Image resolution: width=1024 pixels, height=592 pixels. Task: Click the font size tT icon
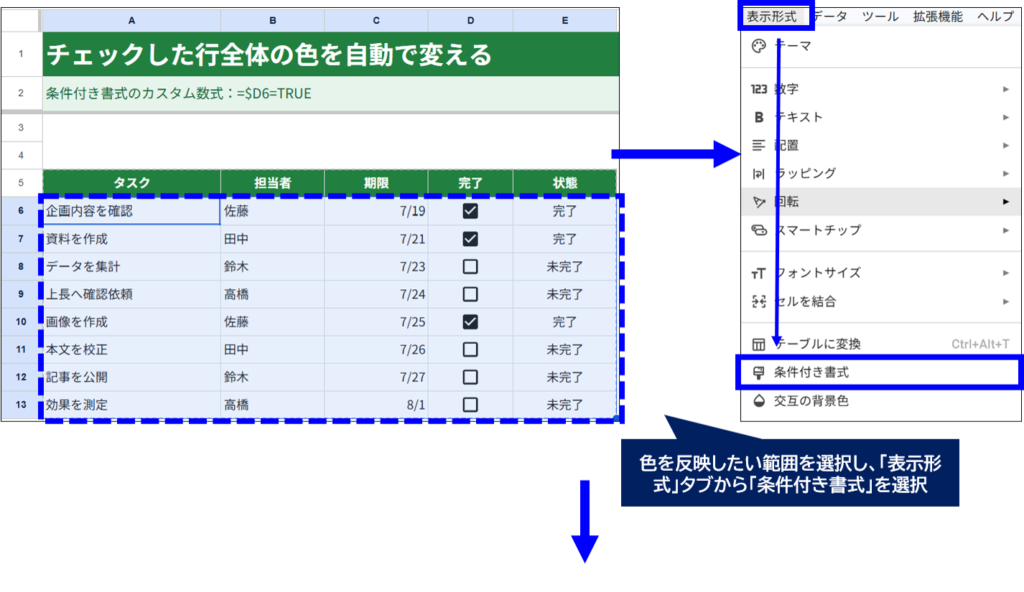[758, 273]
